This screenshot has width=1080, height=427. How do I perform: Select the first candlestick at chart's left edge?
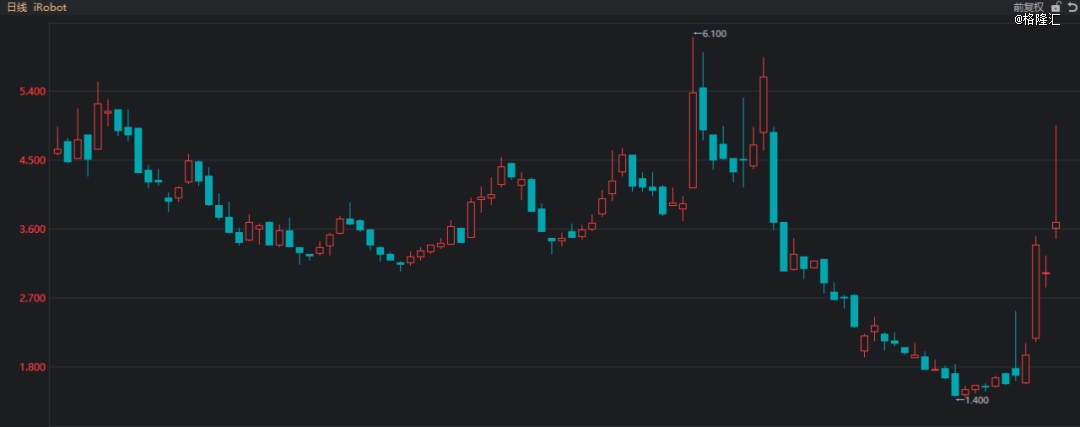pos(57,150)
